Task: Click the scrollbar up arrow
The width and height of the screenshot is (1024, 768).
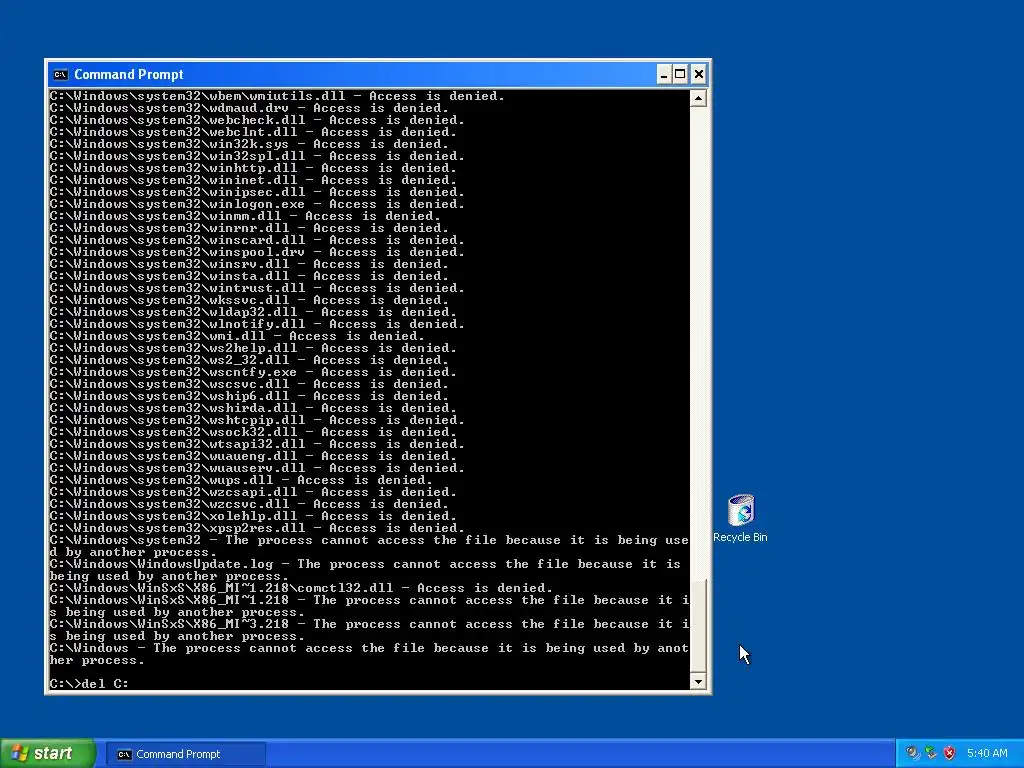Action: pos(698,99)
